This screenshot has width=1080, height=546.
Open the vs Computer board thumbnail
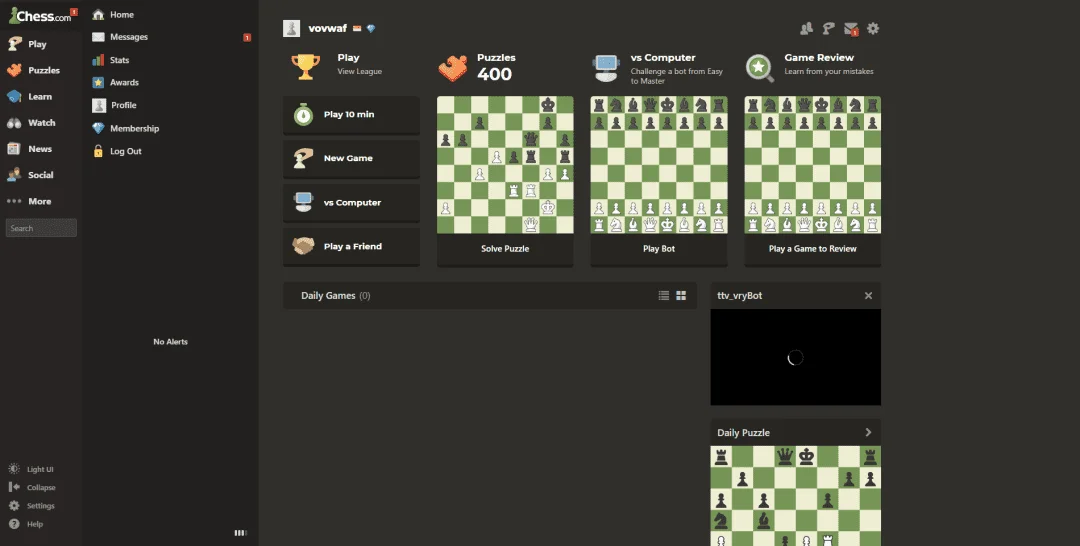pyautogui.click(x=658, y=165)
